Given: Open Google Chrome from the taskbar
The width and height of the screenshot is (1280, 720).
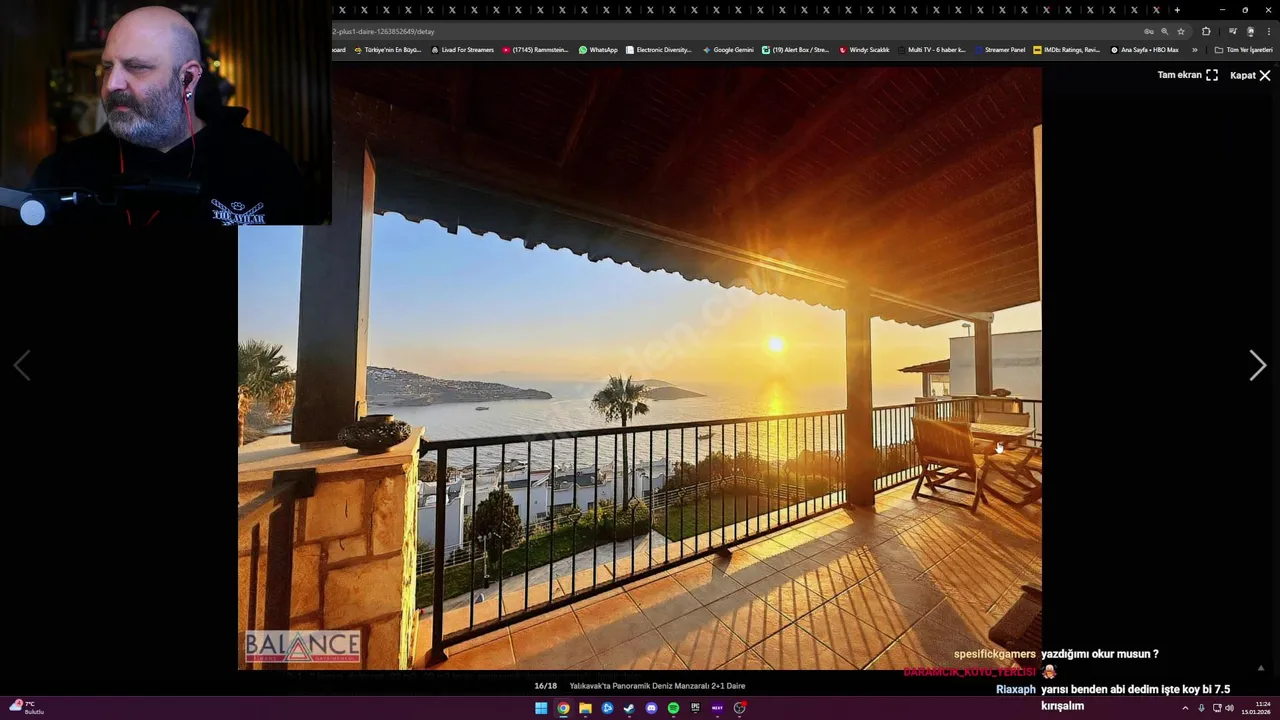Looking at the screenshot, I should click(x=563, y=708).
